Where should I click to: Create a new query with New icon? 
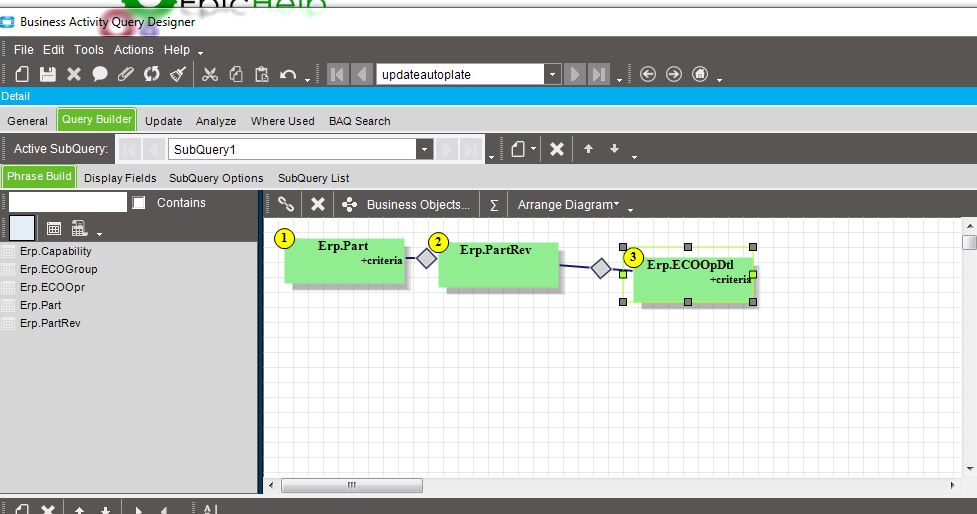pos(22,74)
